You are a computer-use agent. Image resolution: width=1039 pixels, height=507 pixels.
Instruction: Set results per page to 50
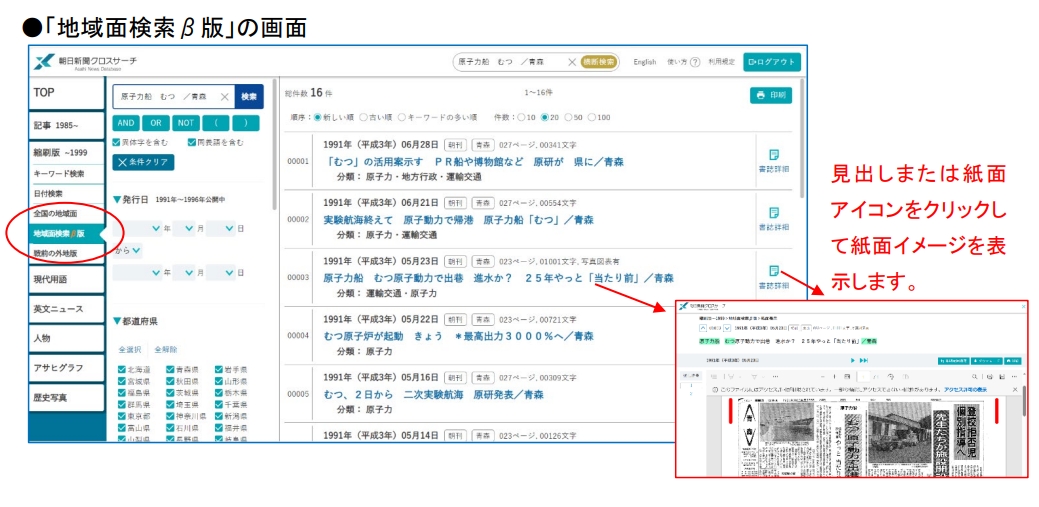tap(569, 117)
